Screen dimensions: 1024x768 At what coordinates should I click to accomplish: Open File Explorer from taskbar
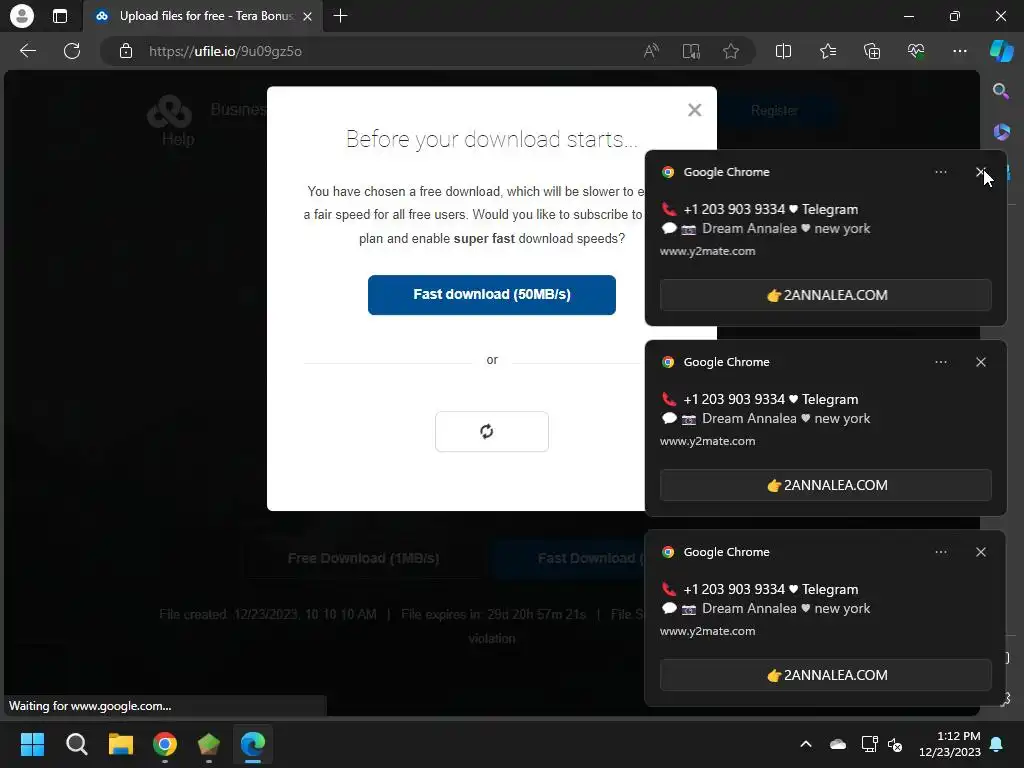(121, 744)
